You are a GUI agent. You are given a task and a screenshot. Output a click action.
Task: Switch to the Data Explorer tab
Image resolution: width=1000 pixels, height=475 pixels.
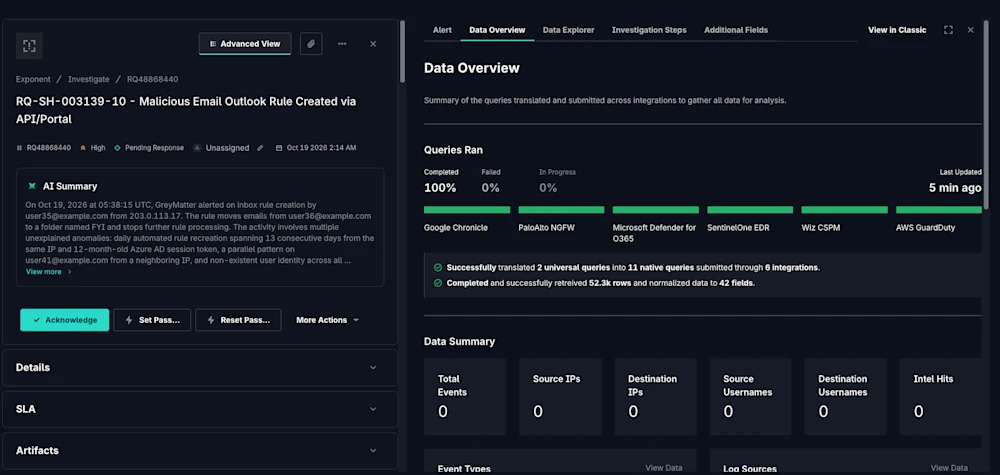pos(568,30)
